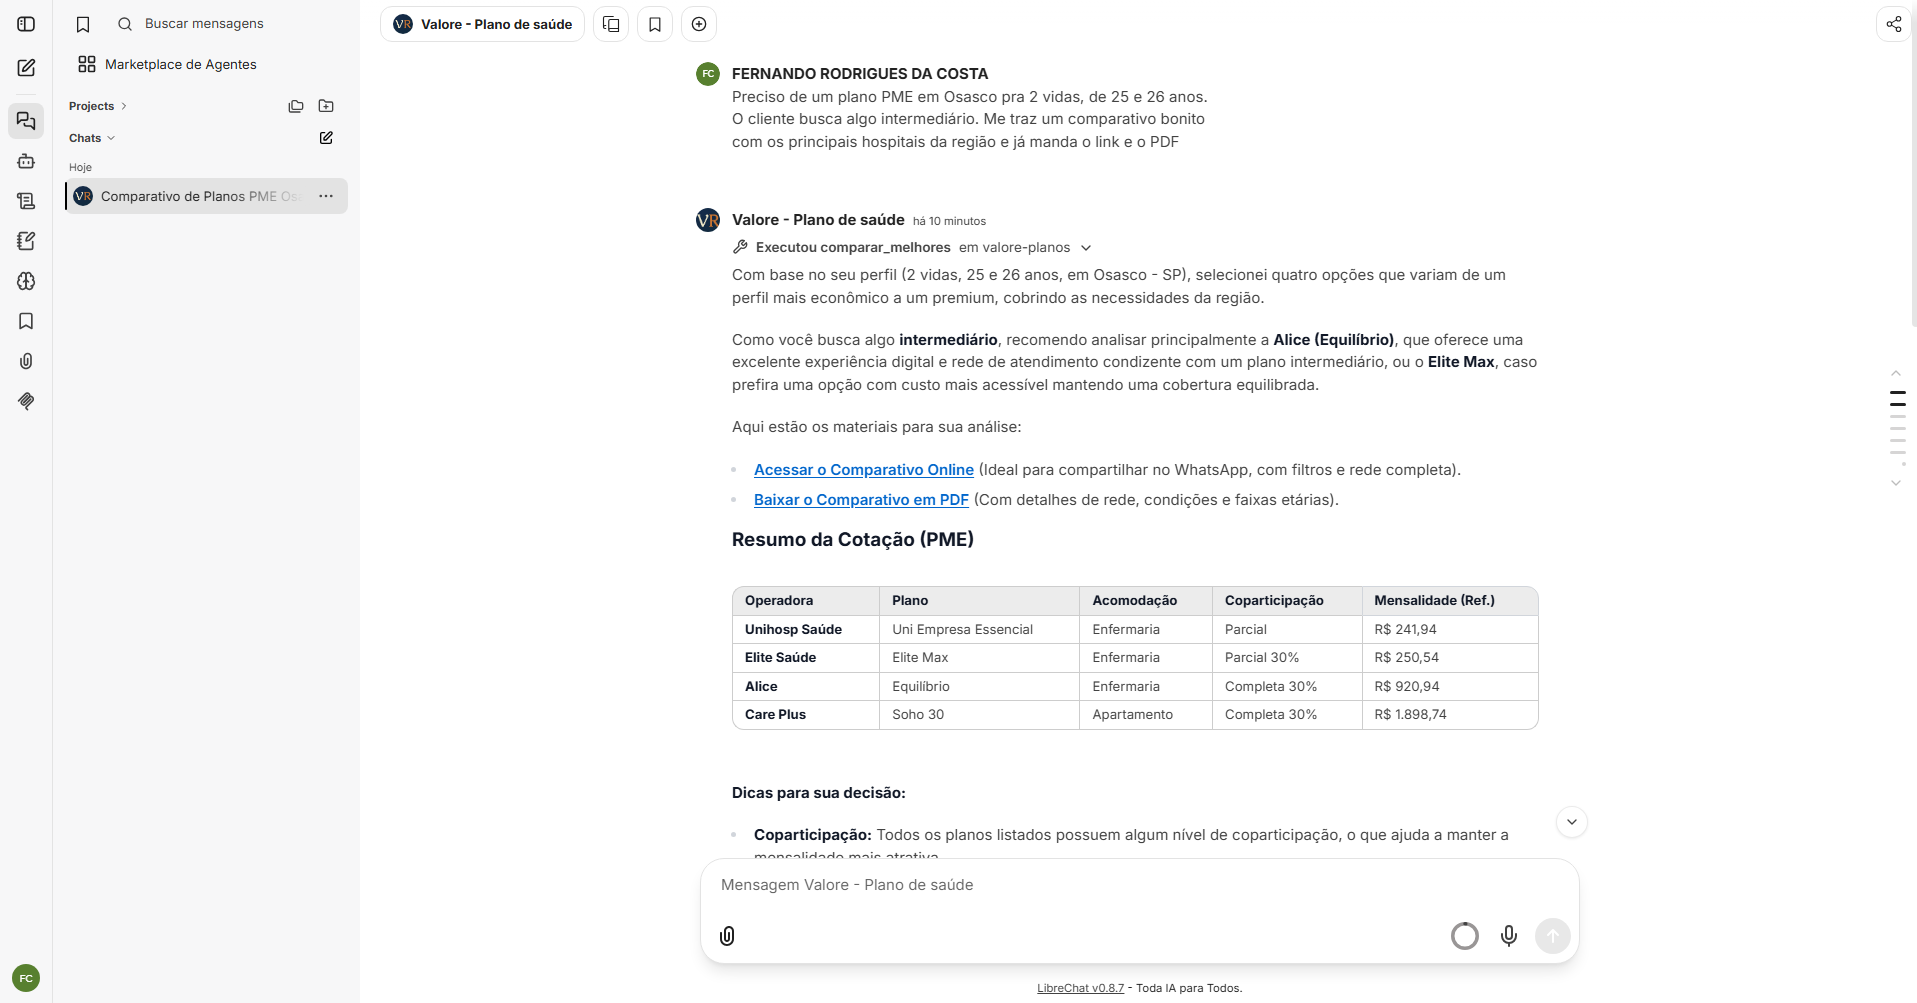Click the scroll-to-bottom arrow button
Image resolution: width=1917 pixels, height=1003 pixels.
click(1572, 822)
